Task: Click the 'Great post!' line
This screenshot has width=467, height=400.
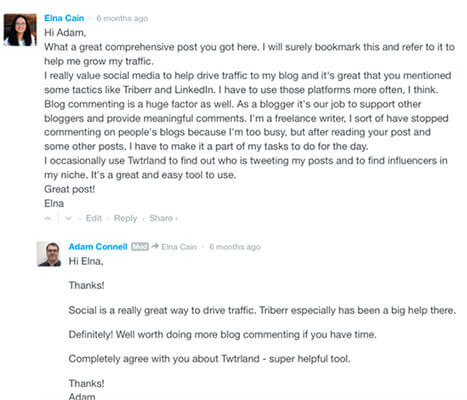Action: 70,189
